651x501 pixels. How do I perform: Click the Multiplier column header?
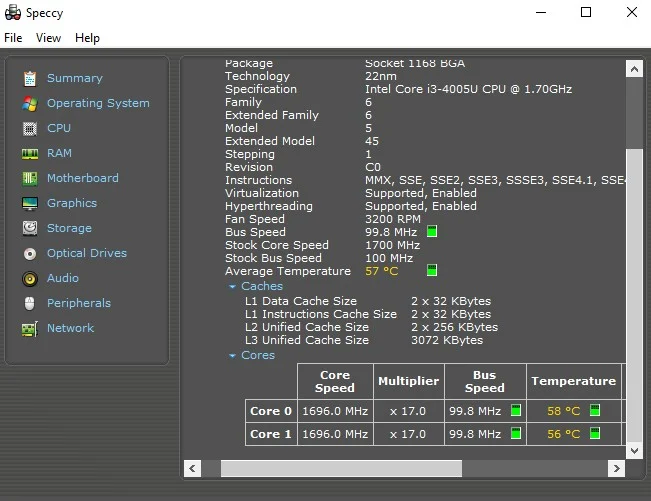(409, 381)
